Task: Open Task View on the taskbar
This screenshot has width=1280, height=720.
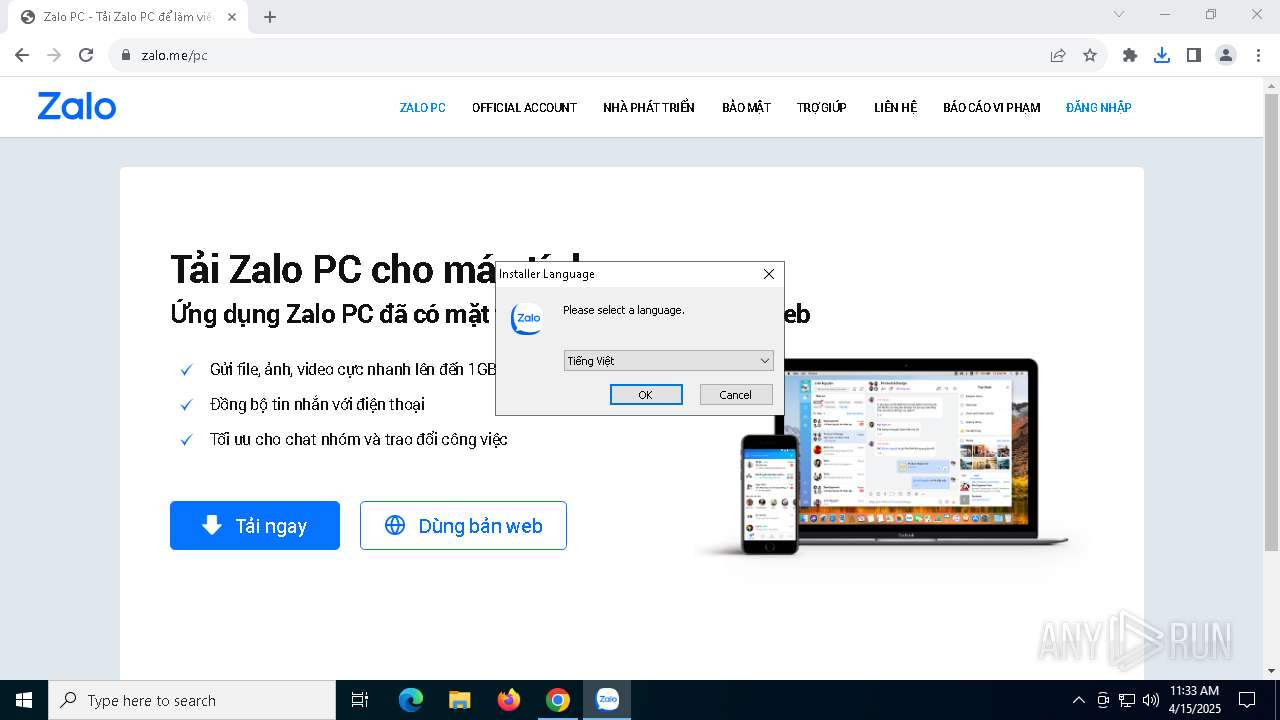Action: 360,700
